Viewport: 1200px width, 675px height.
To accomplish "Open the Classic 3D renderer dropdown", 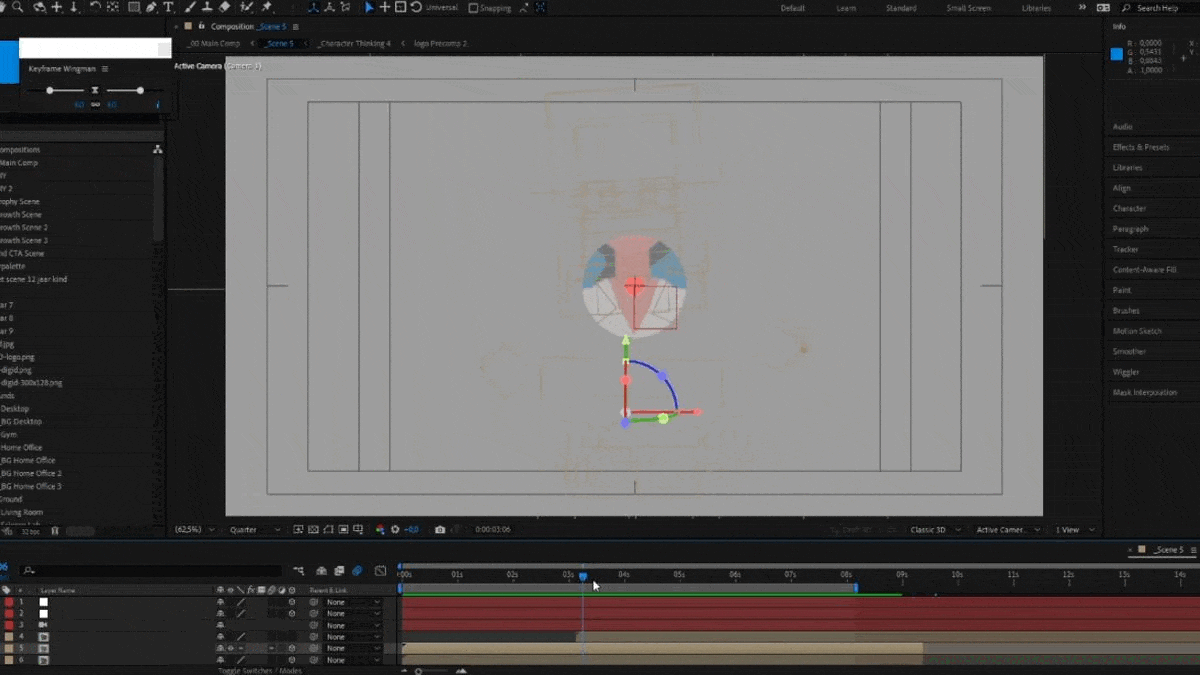I will (935, 530).
